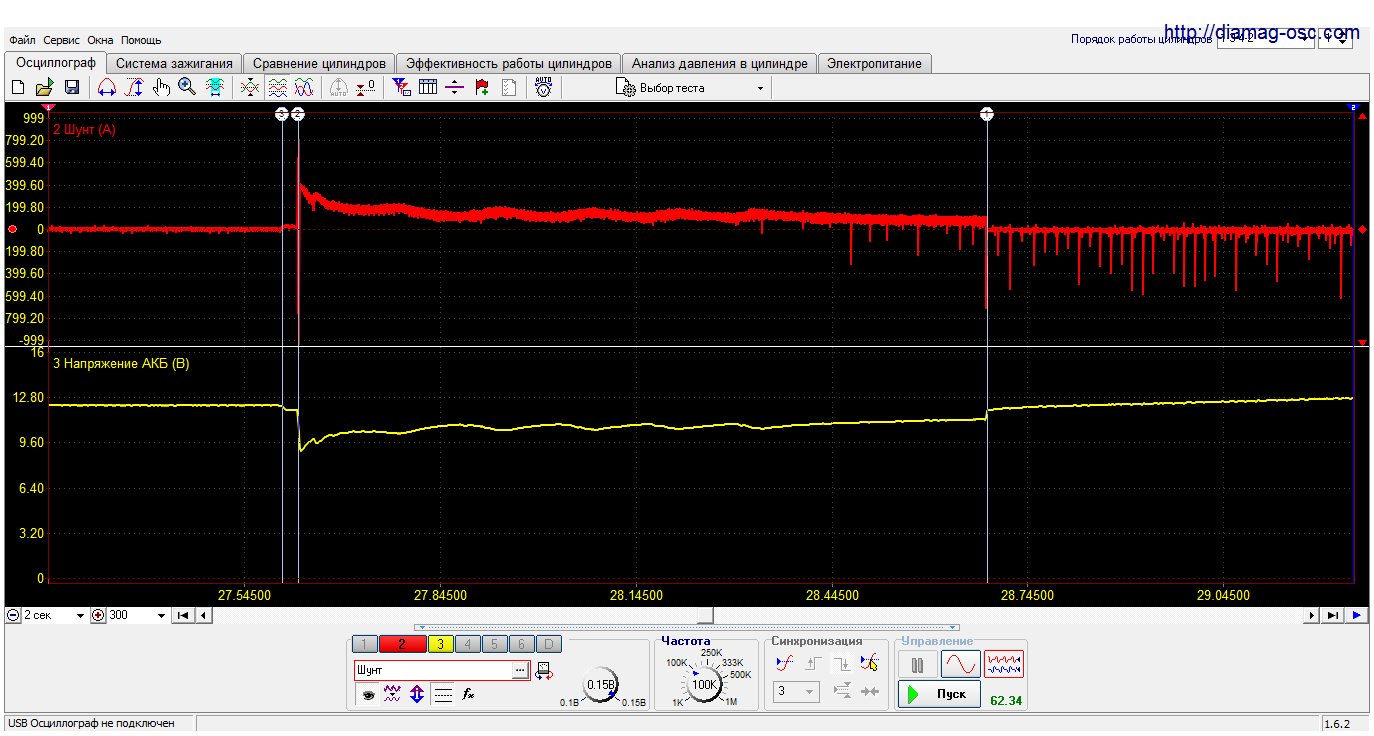
Task: Click the grid table icon in toolbar
Action: point(428,88)
